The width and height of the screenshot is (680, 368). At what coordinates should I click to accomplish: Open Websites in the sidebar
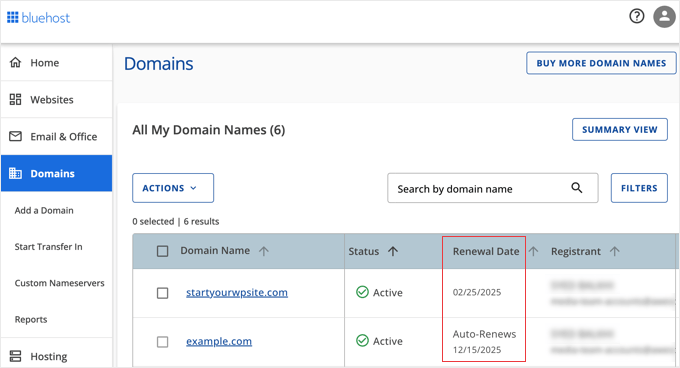(x=56, y=99)
